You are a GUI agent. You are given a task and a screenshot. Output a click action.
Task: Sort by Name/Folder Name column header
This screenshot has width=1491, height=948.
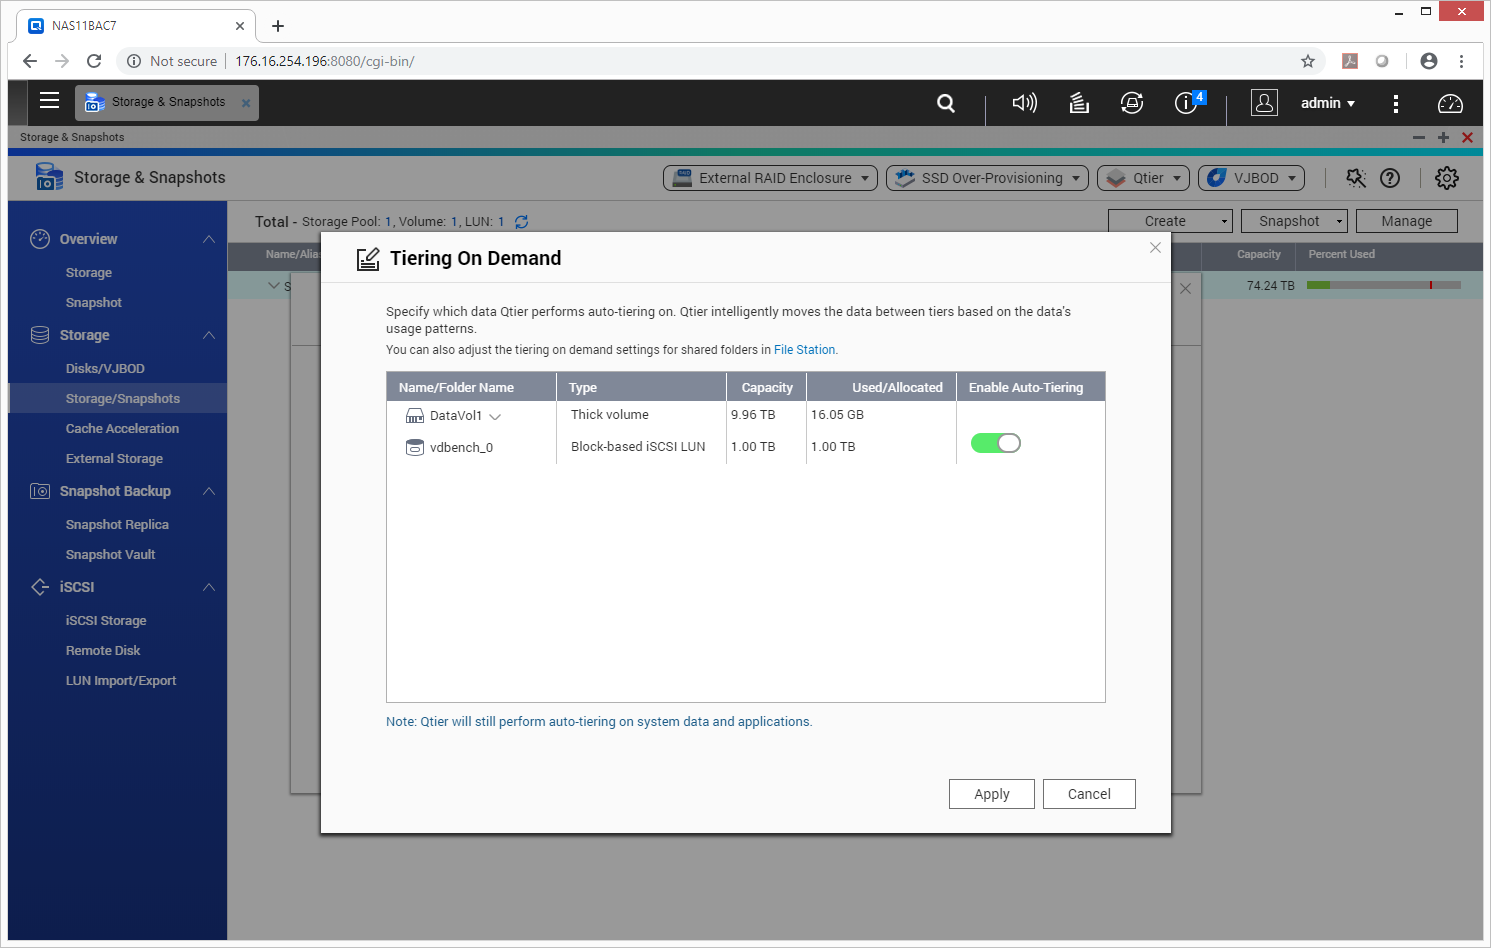click(x=471, y=387)
